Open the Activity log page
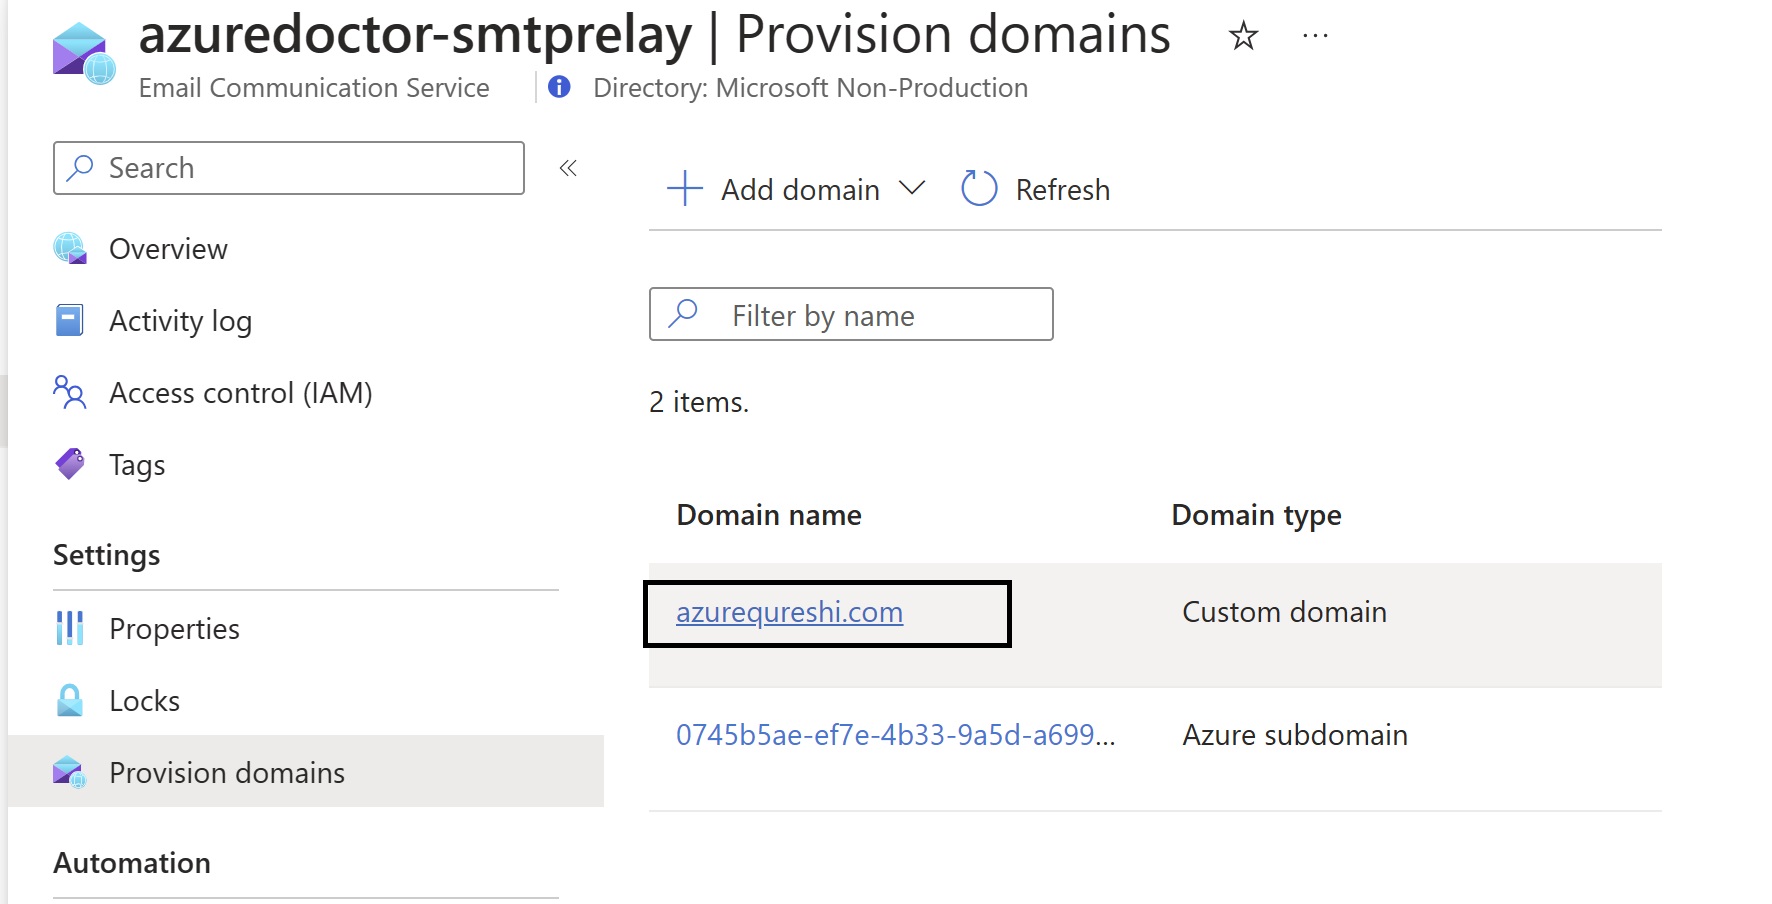Screen dimensions: 1772x904 pyautogui.click(x=180, y=321)
